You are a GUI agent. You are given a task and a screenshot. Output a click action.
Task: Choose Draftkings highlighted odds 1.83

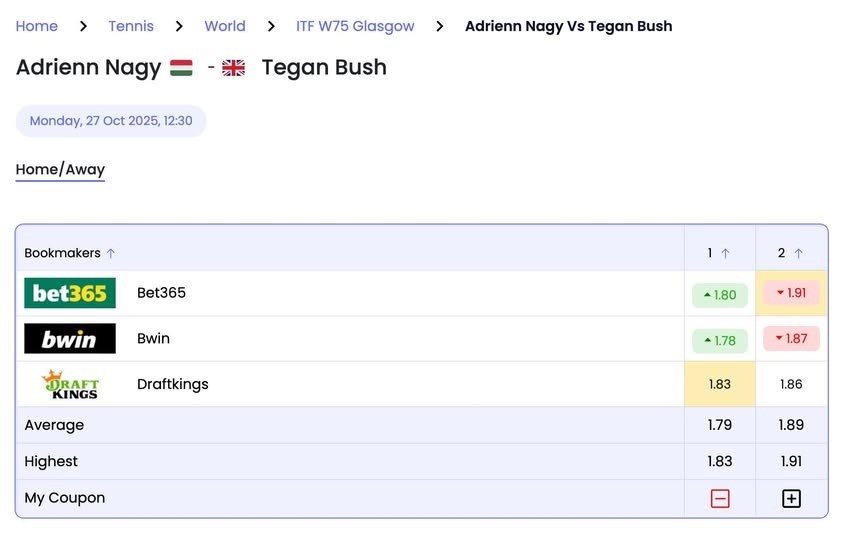pos(720,384)
